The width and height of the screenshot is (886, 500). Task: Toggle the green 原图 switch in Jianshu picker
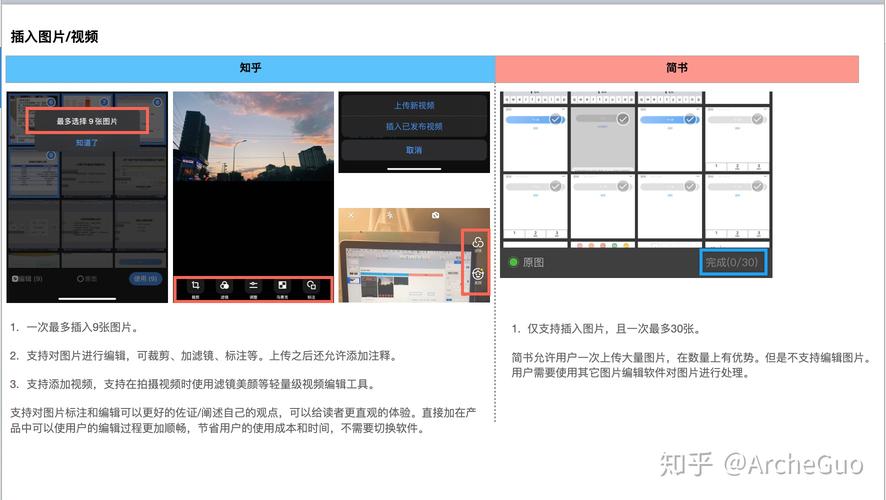pyautogui.click(x=513, y=262)
